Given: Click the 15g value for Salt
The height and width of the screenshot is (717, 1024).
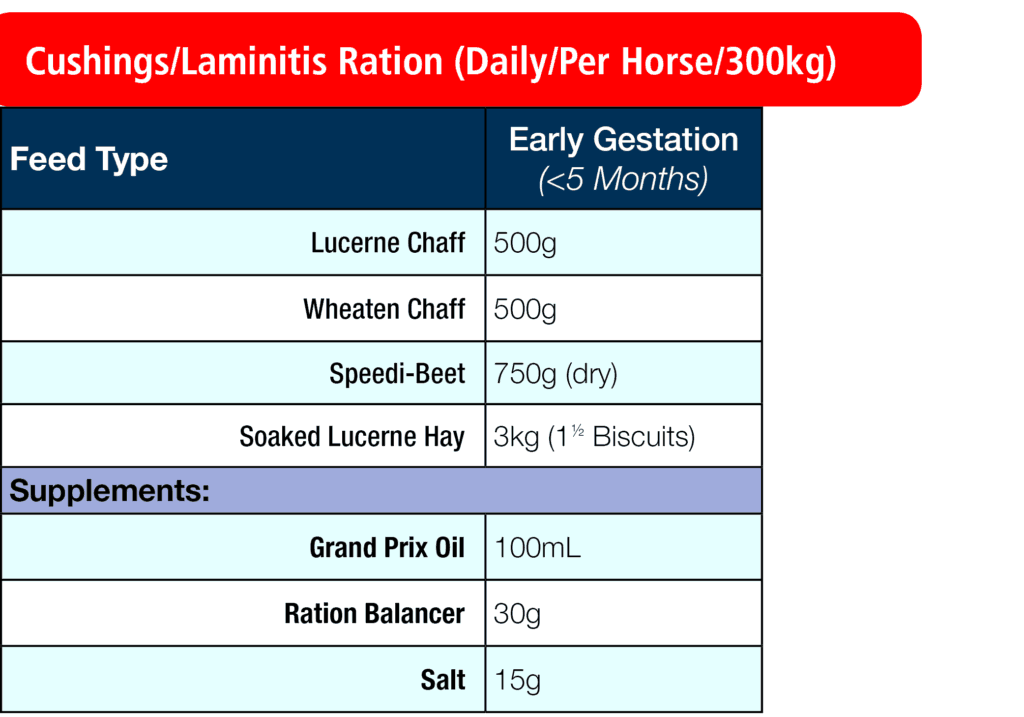Looking at the screenshot, I should click(x=517, y=680).
